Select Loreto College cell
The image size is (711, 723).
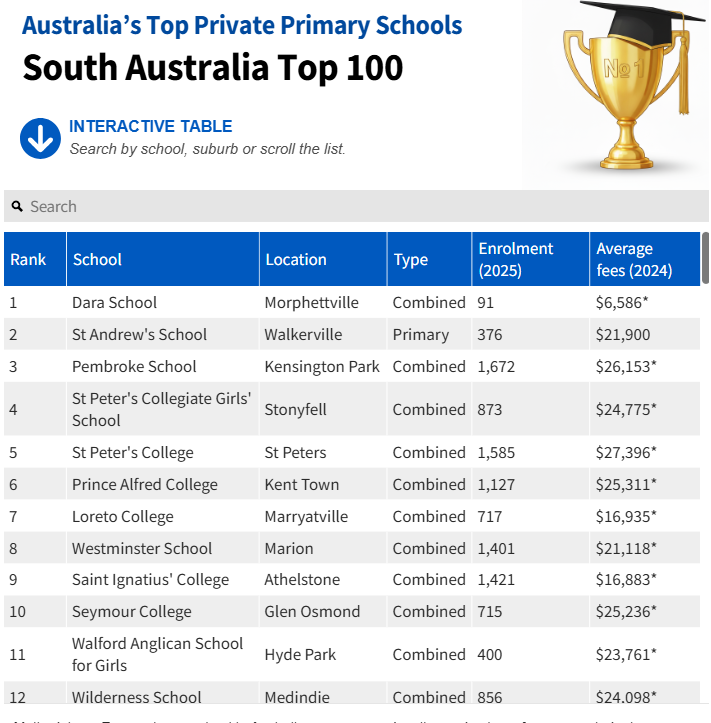pyautogui.click(x=163, y=516)
